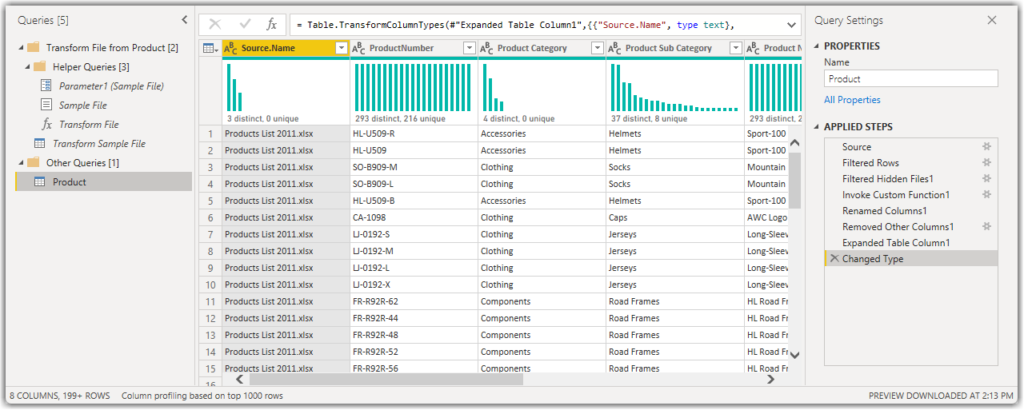This screenshot has width=1024, height=410.
Task: Collapse Transform File from Product folder
Action: coord(21,48)
